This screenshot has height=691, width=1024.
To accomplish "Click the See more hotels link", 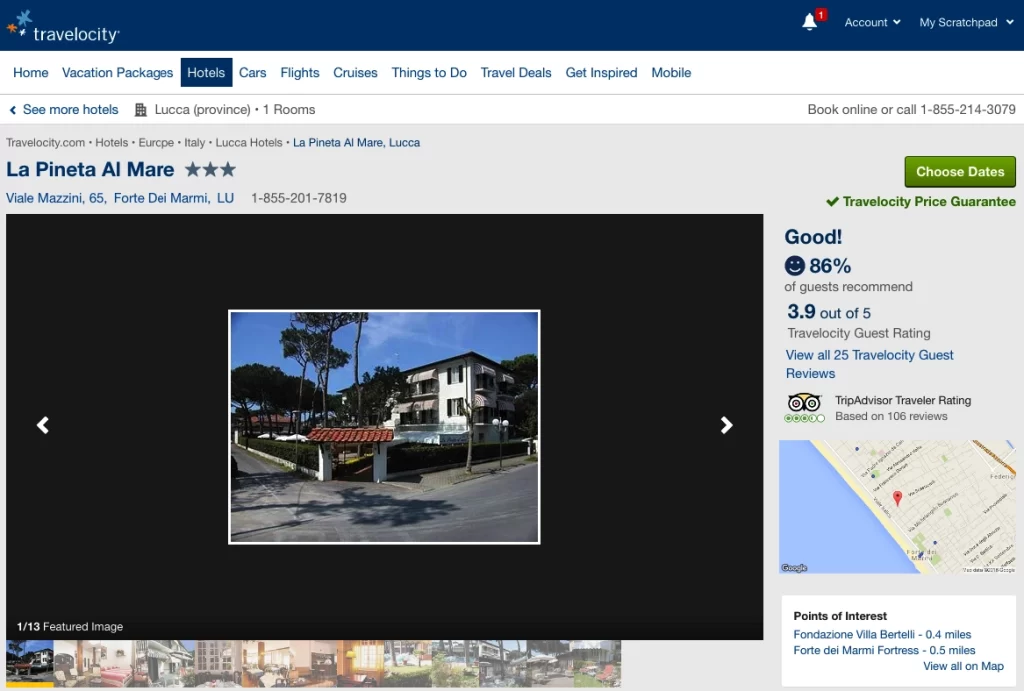I will [64, 110].
